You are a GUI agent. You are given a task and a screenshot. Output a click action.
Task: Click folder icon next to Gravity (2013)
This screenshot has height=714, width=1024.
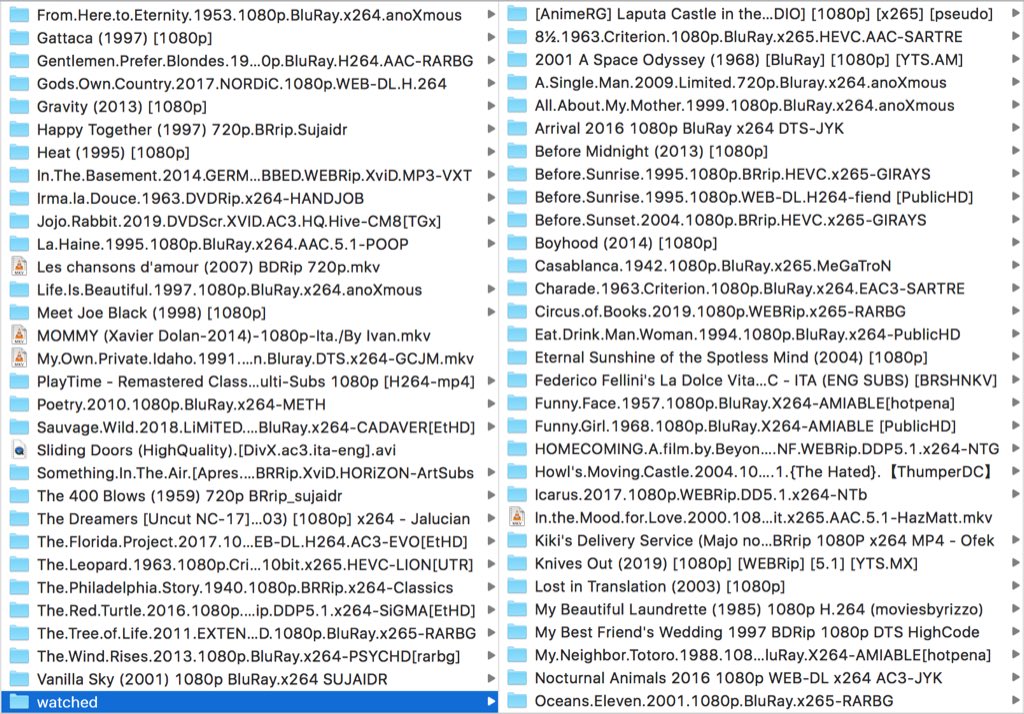pos(20,106)
